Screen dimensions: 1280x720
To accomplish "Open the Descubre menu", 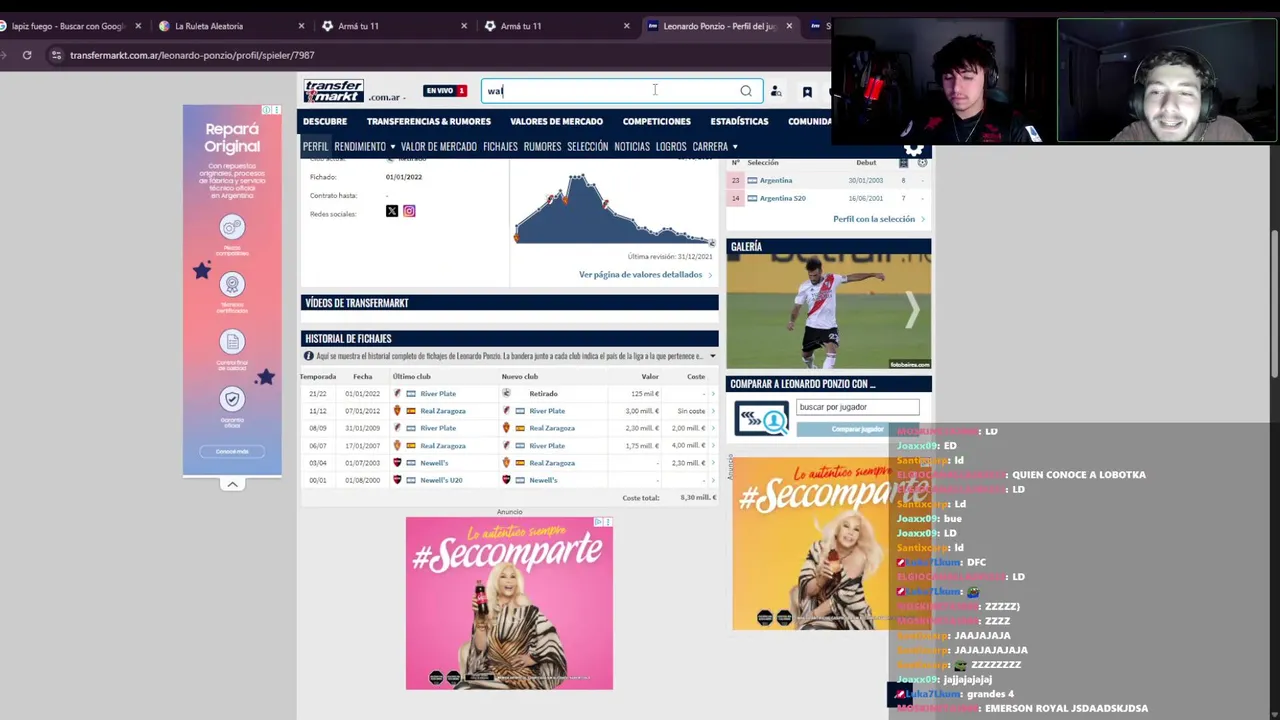I will click(325, 122).
